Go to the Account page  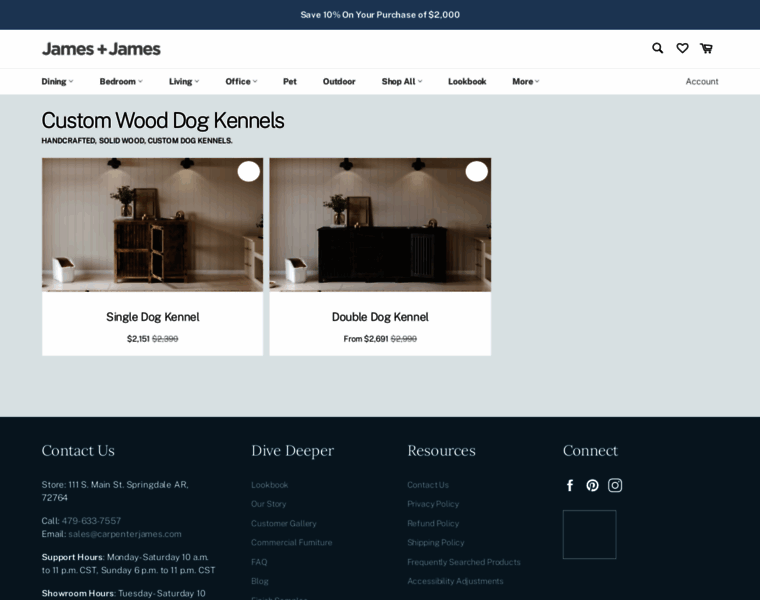pos(702,81)
